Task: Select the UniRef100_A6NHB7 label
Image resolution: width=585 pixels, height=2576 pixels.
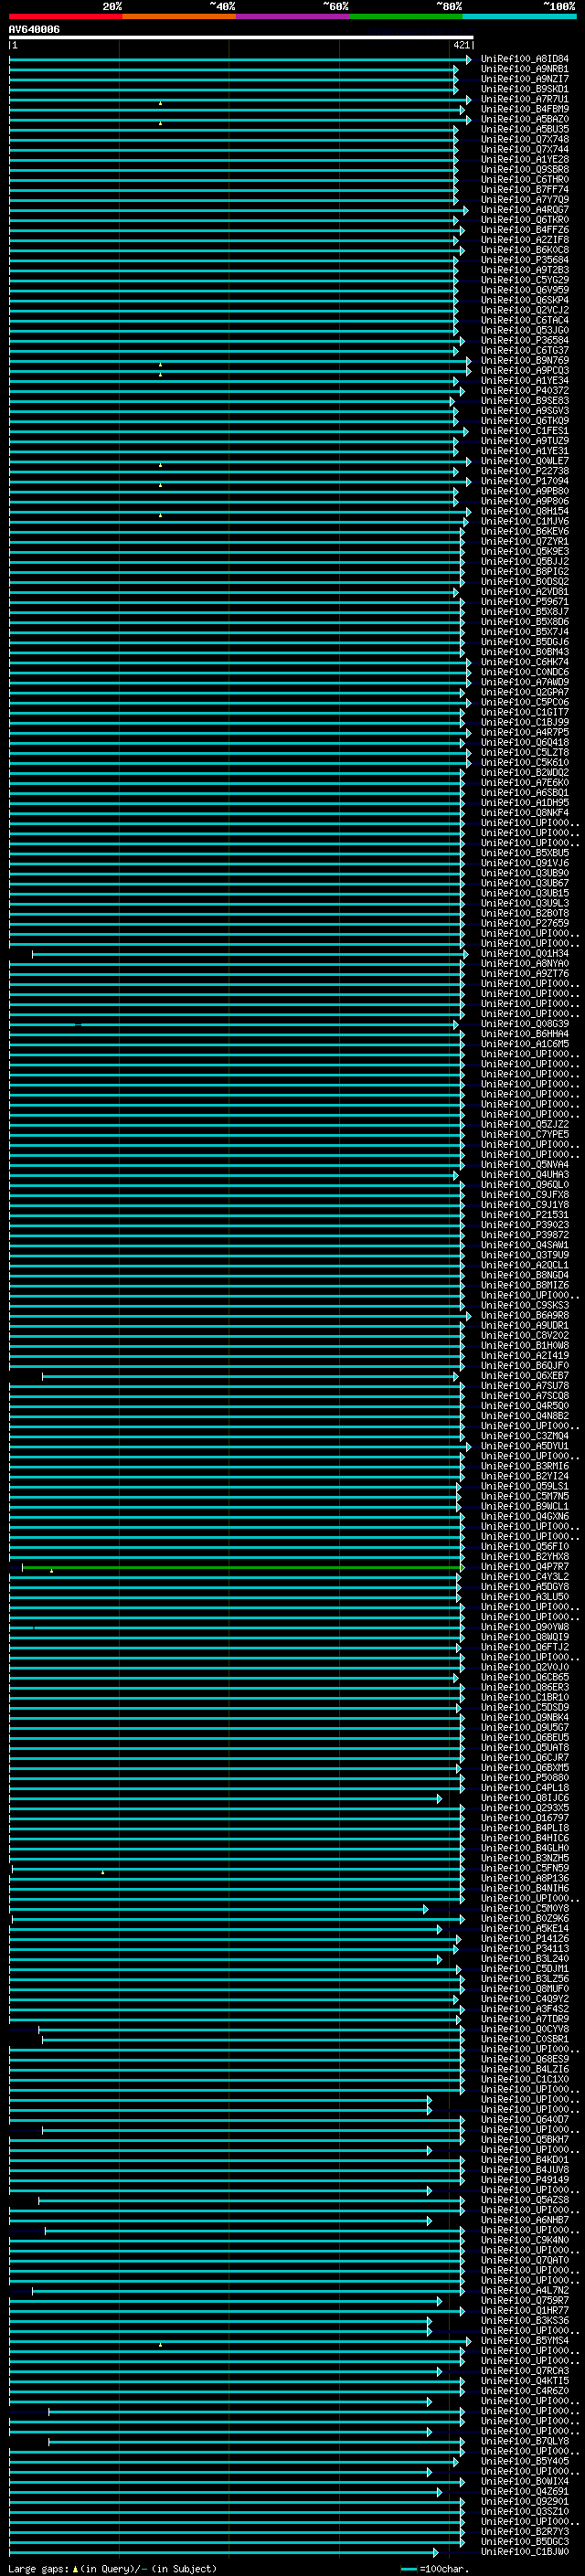Action: pos(524,2220)
